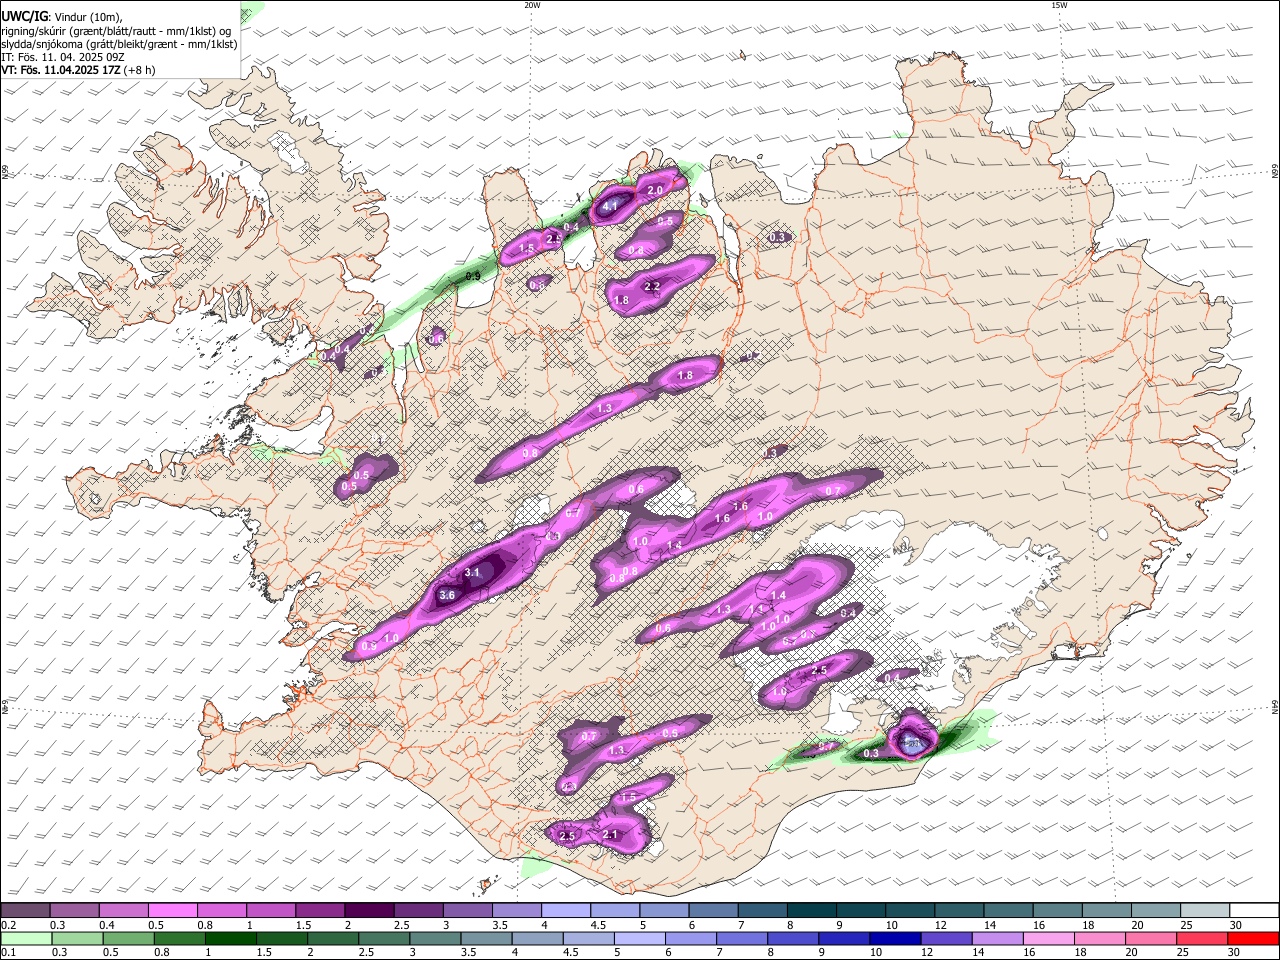Click upper legend swatch between 12 and 14
Screen dimensions: 1280x960
coord(957,910)
